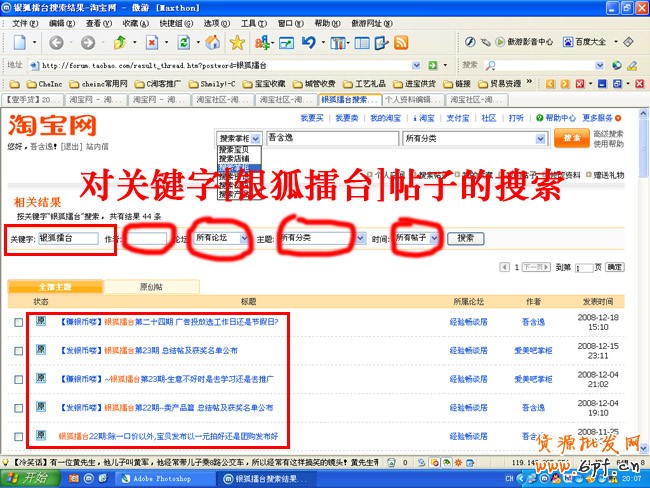This screenshot has height=488, width=650.
Task: Open author link 爱美吧掌柜 on 23:11 row
Action: [x=533, y=351]
